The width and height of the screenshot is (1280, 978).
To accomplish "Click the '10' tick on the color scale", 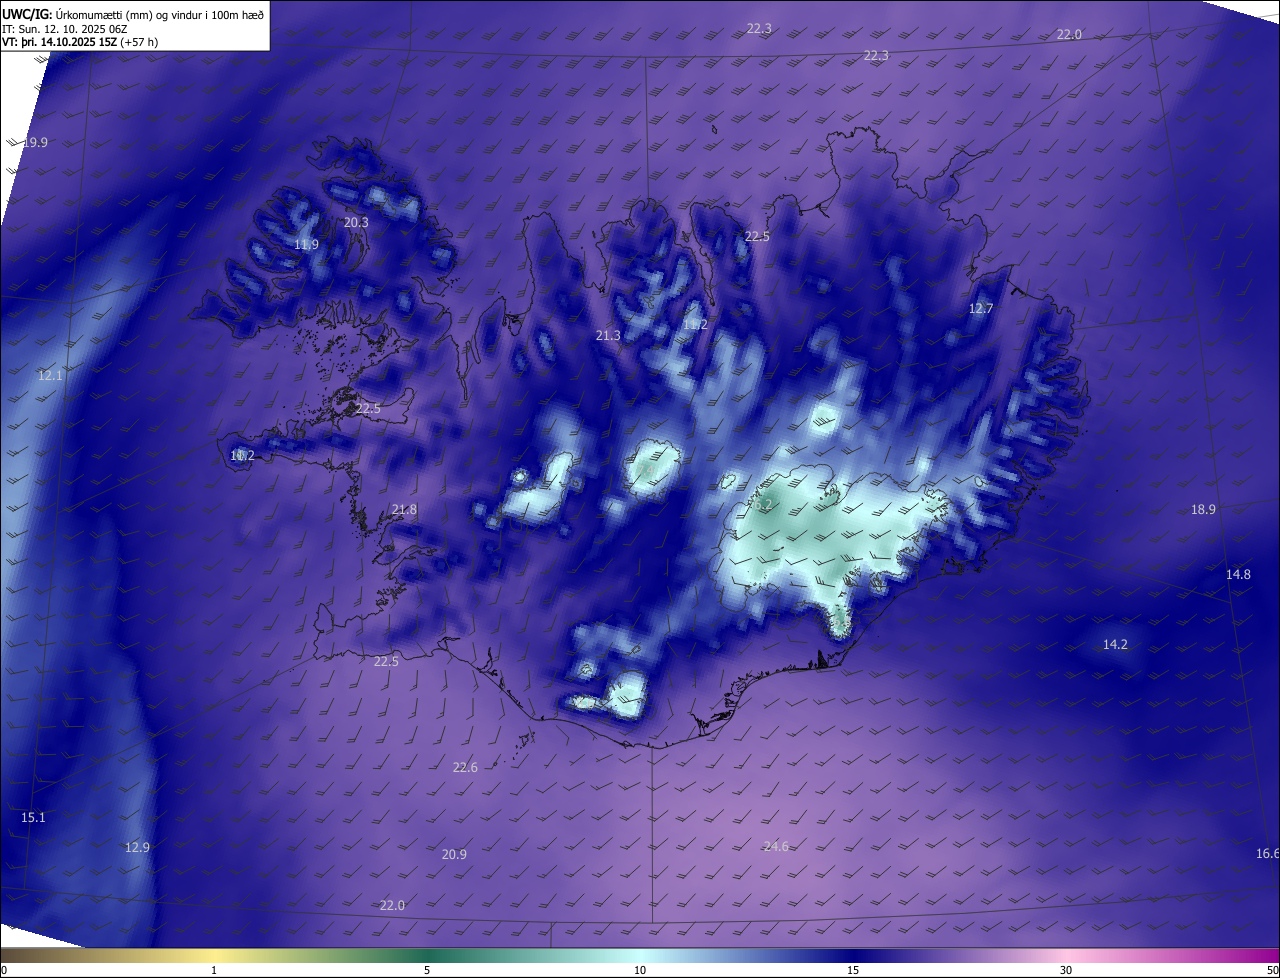I will click(x=640, y=970).
